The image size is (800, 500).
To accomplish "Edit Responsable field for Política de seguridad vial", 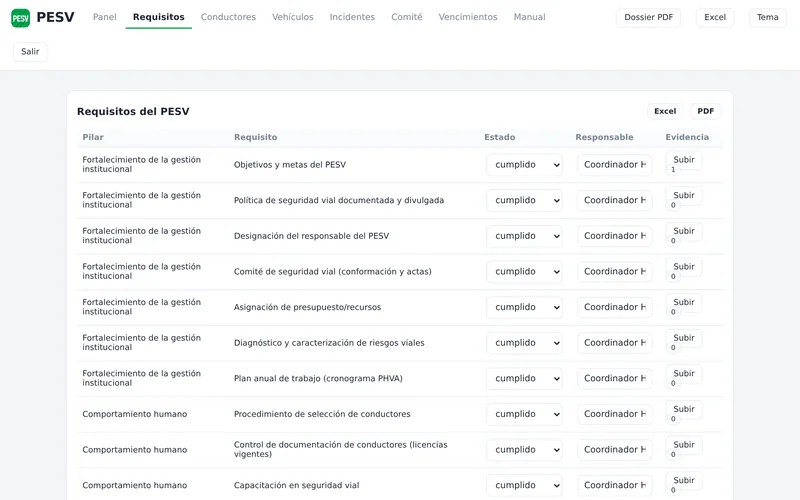I will (615, 201).
